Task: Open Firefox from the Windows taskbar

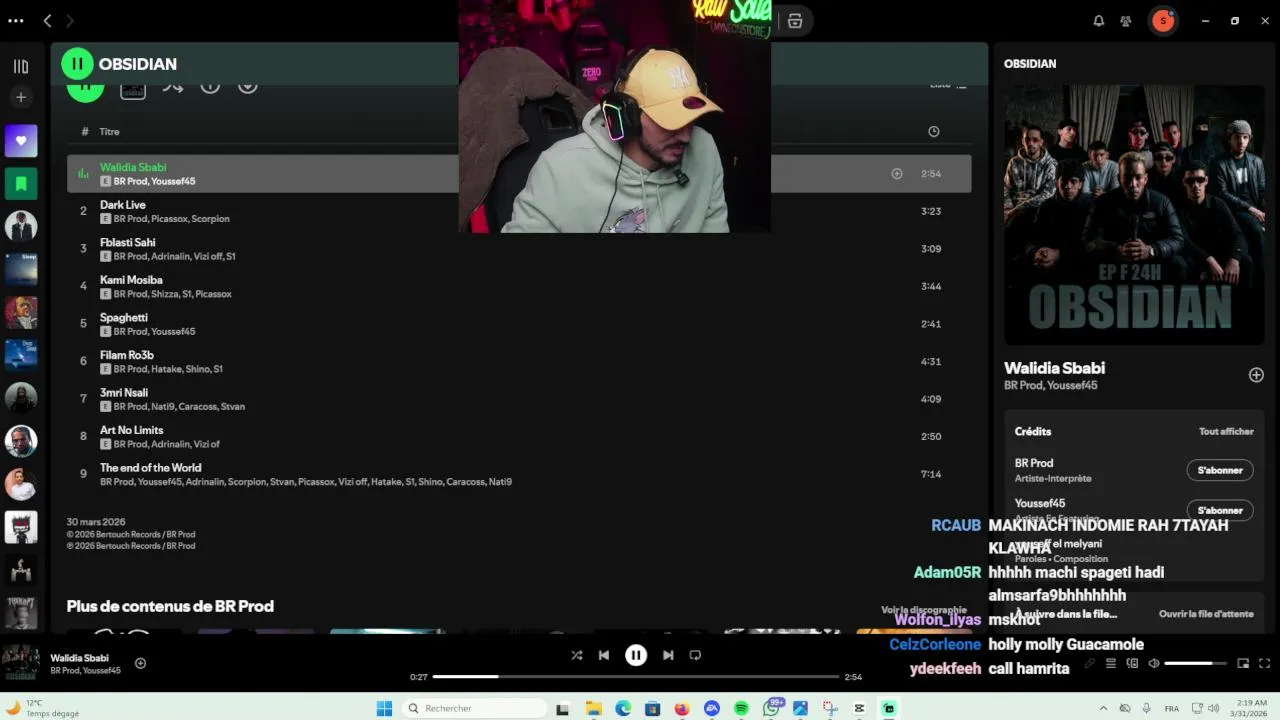Action: click(682, 708)
